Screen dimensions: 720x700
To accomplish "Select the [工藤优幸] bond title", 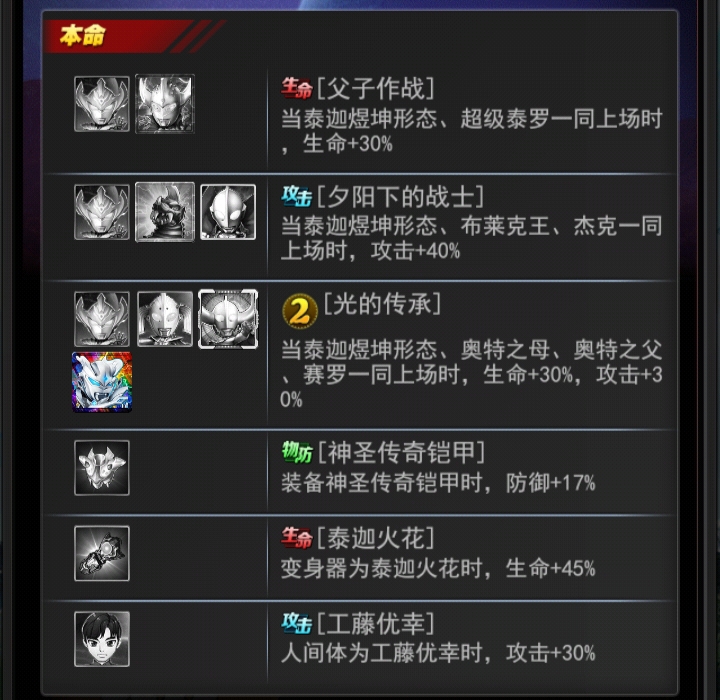I will pos(376,623).
